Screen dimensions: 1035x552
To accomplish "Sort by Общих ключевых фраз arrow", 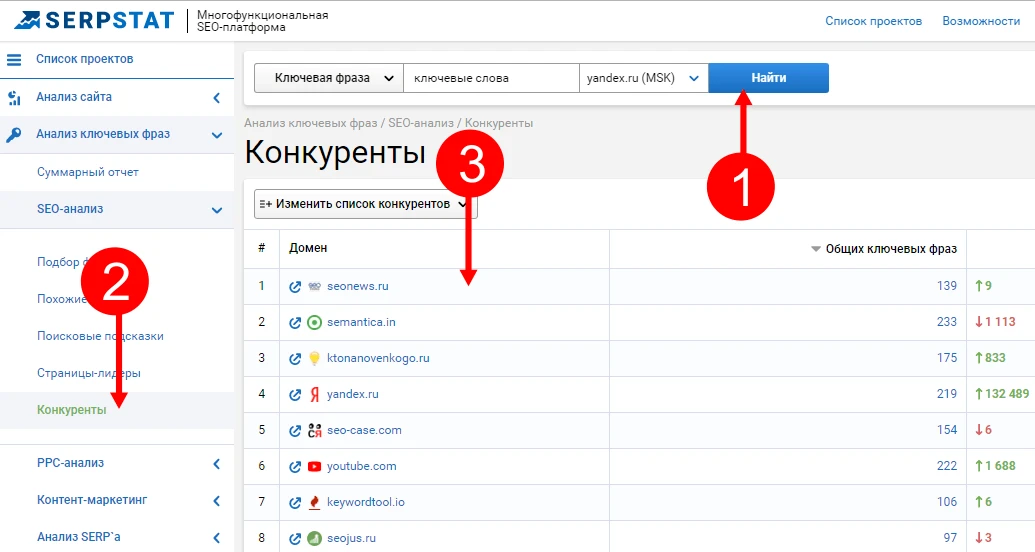I will (816, 249).
